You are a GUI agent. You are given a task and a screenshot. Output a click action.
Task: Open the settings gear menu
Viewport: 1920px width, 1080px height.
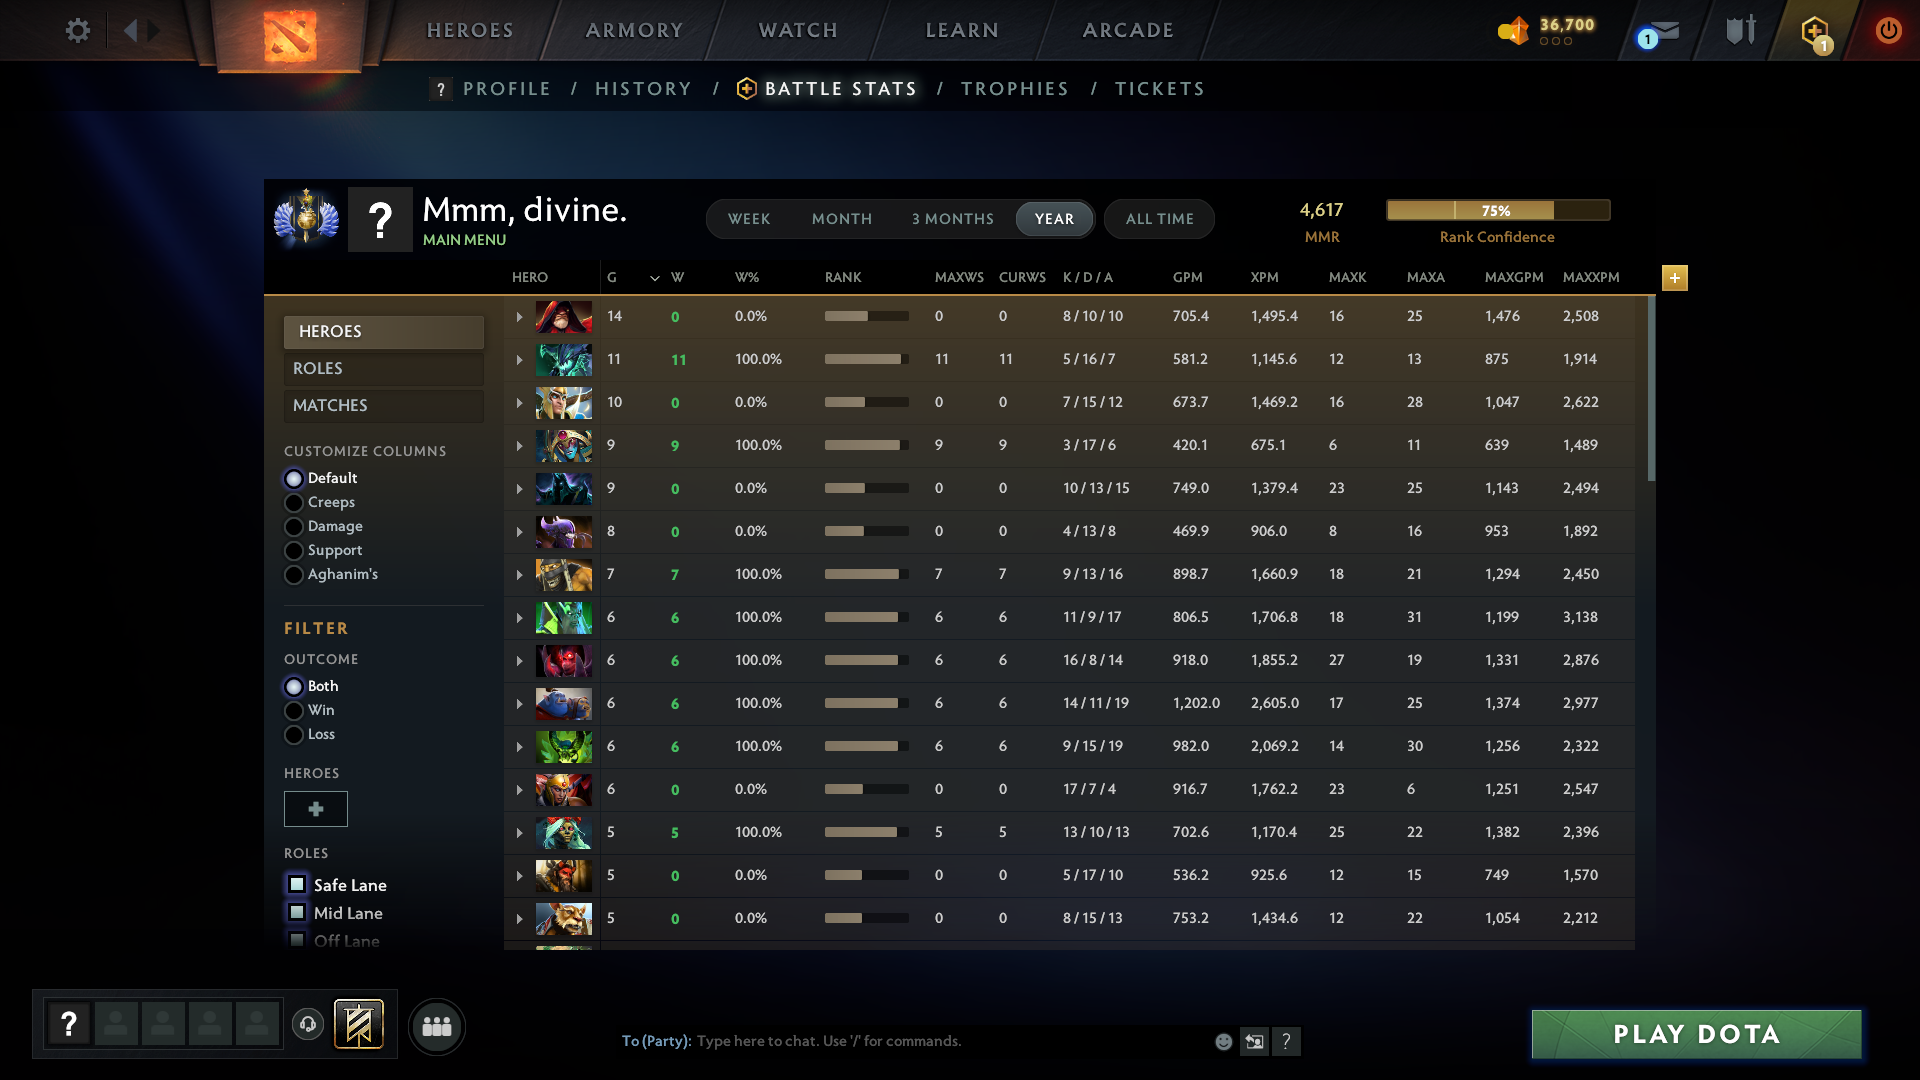[x=78, y=30]
